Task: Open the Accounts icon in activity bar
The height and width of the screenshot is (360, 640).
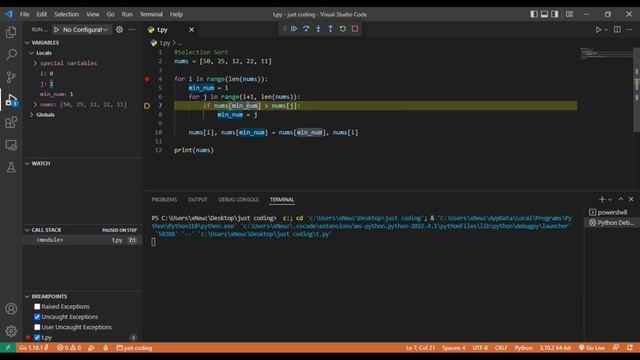Action: click(11, 309)
